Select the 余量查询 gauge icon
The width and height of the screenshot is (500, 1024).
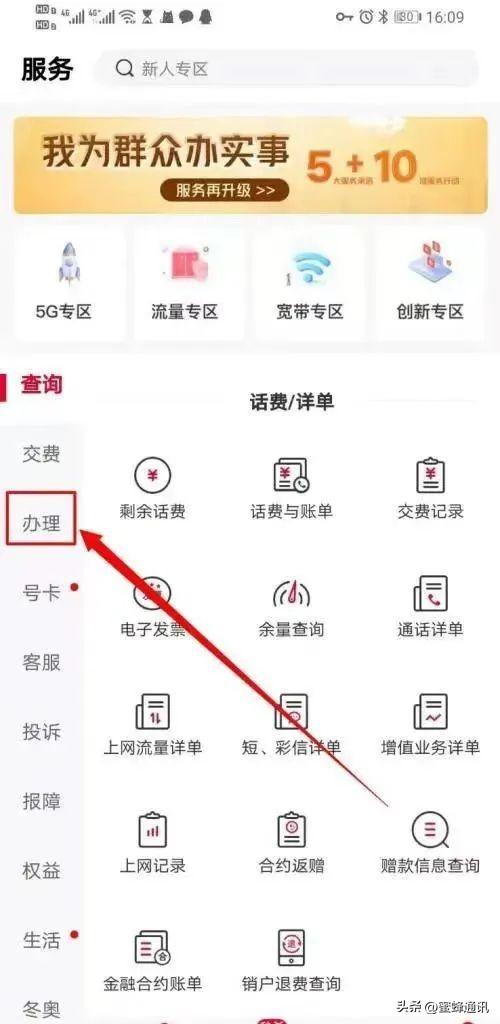pos(291,593)
